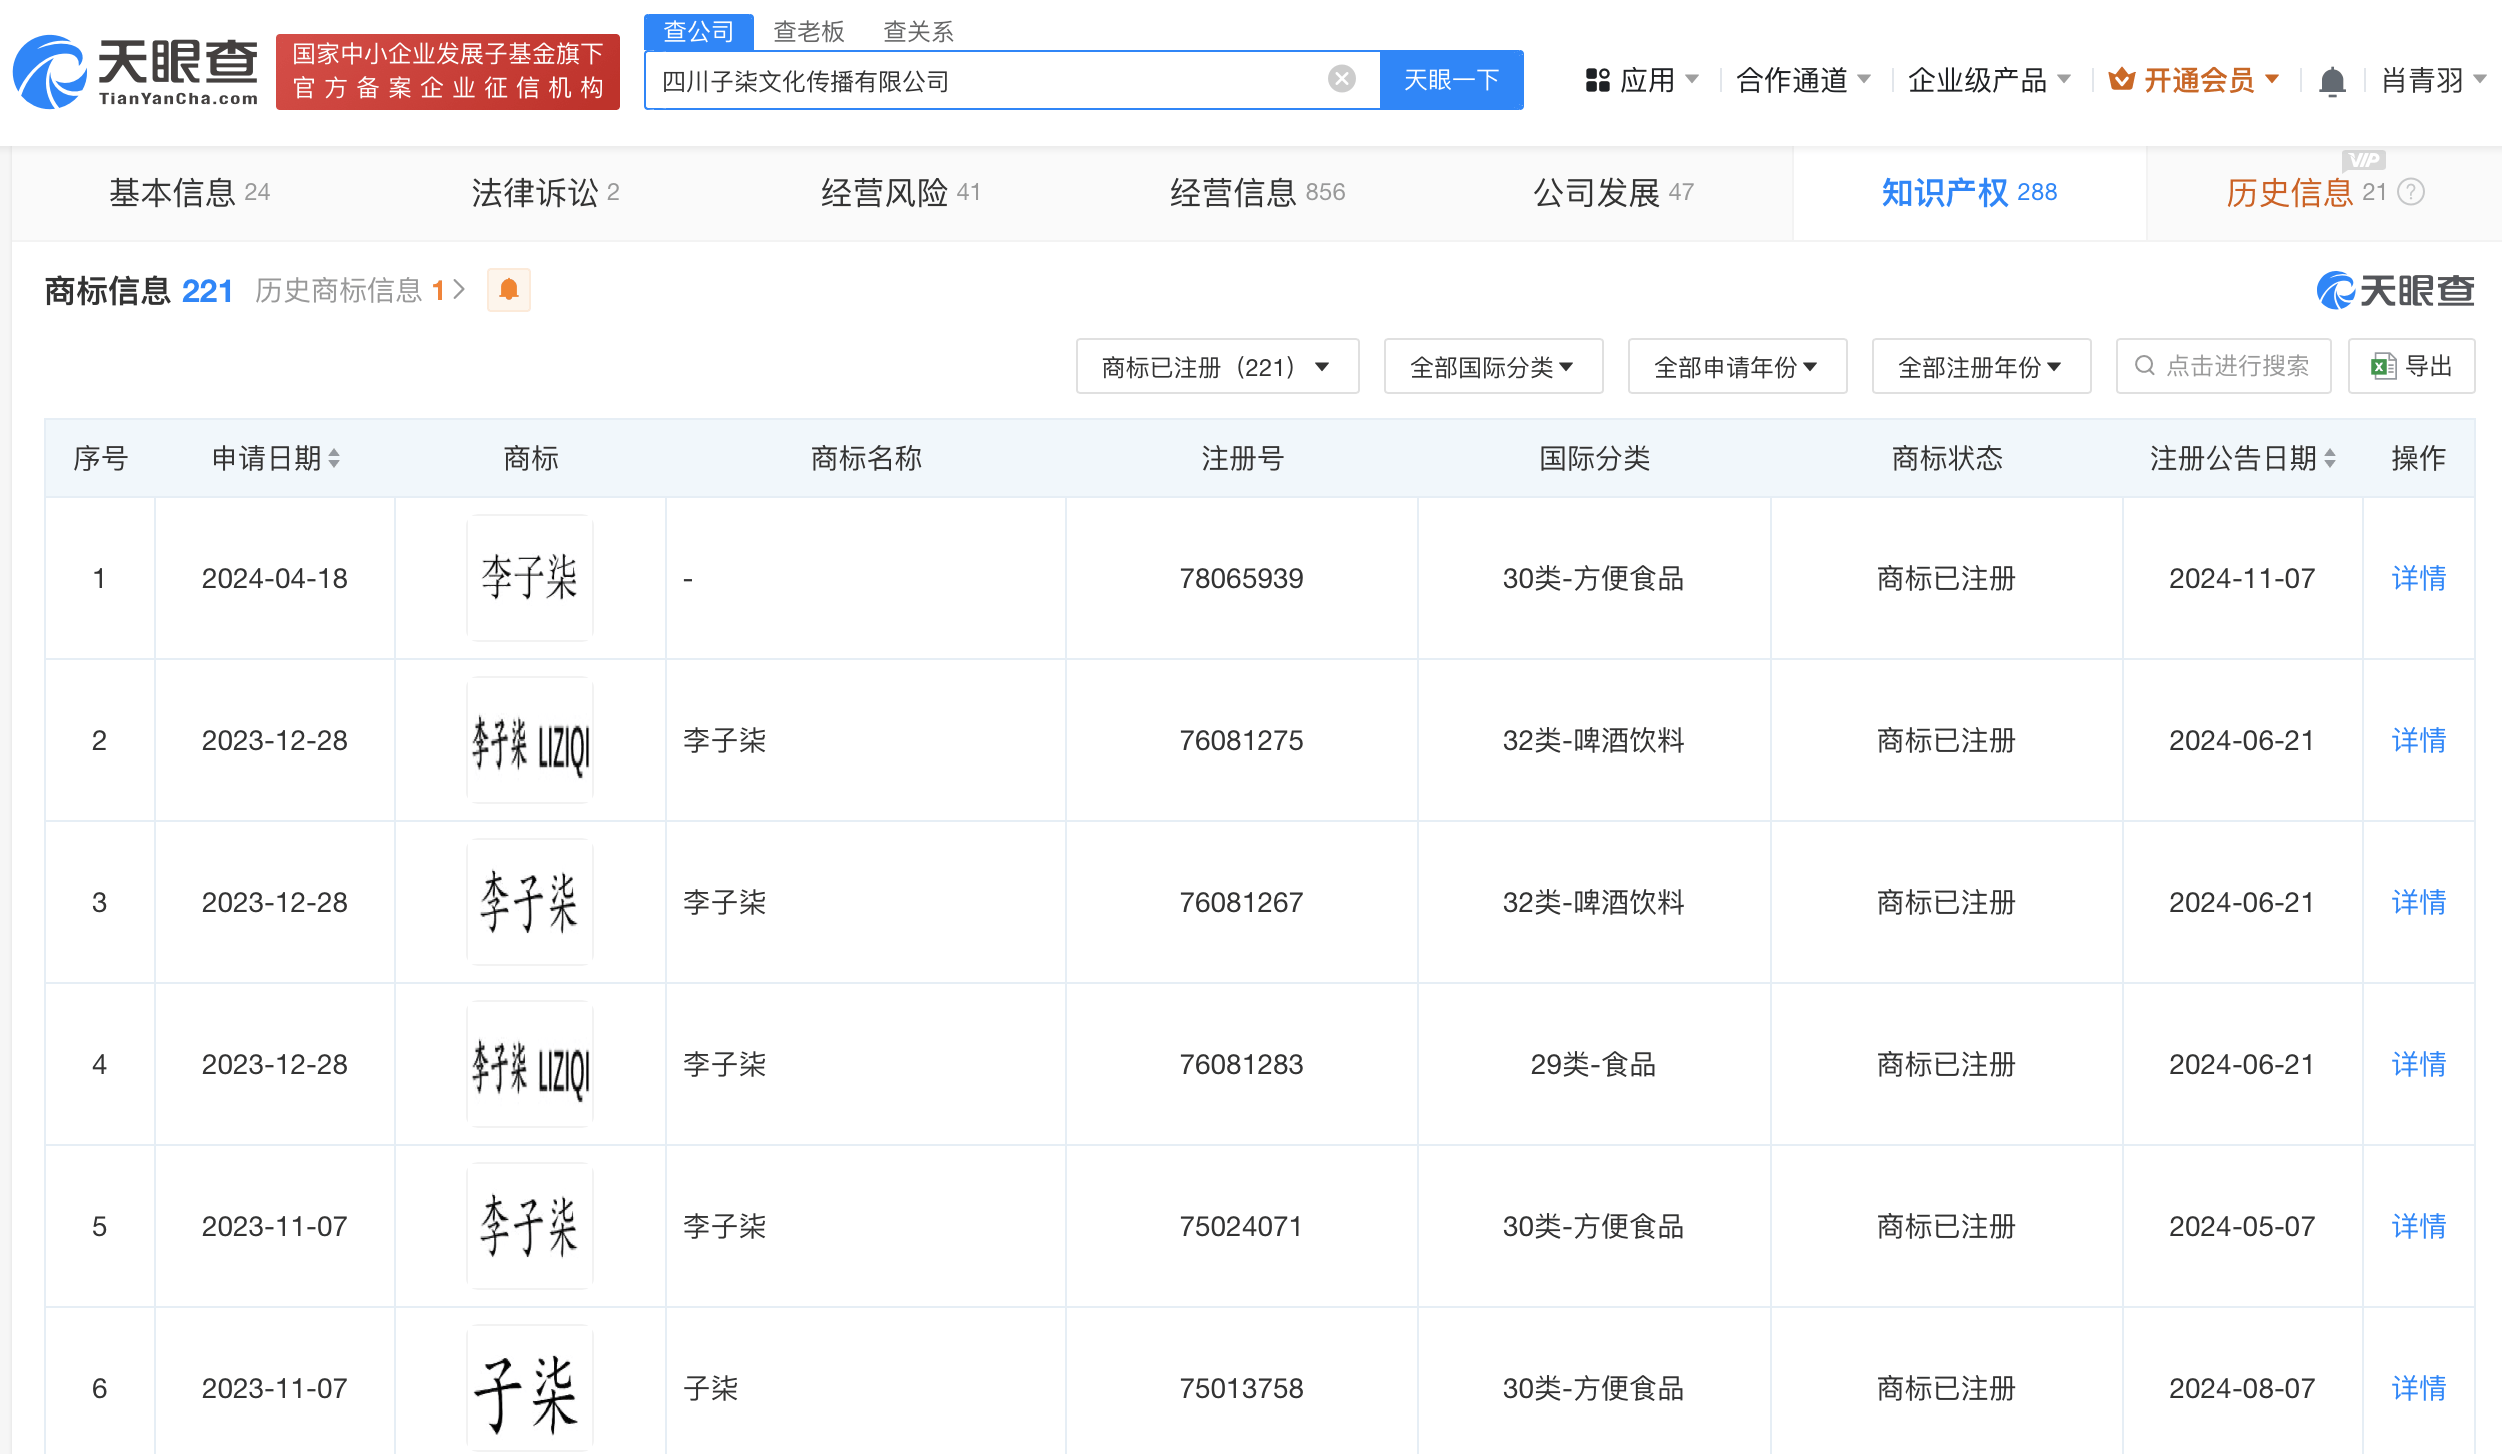Click the help question mark beside 历史信息

(2411, 192)
